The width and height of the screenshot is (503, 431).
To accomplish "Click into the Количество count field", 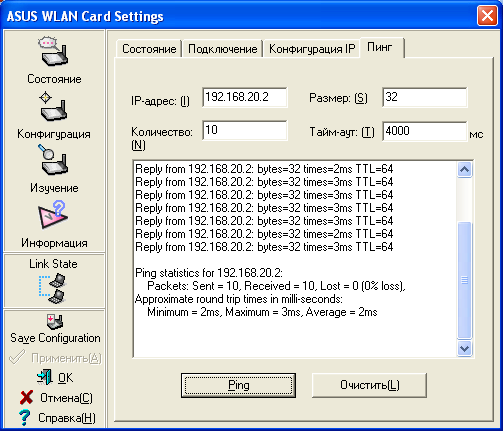I will pos(245,130).
